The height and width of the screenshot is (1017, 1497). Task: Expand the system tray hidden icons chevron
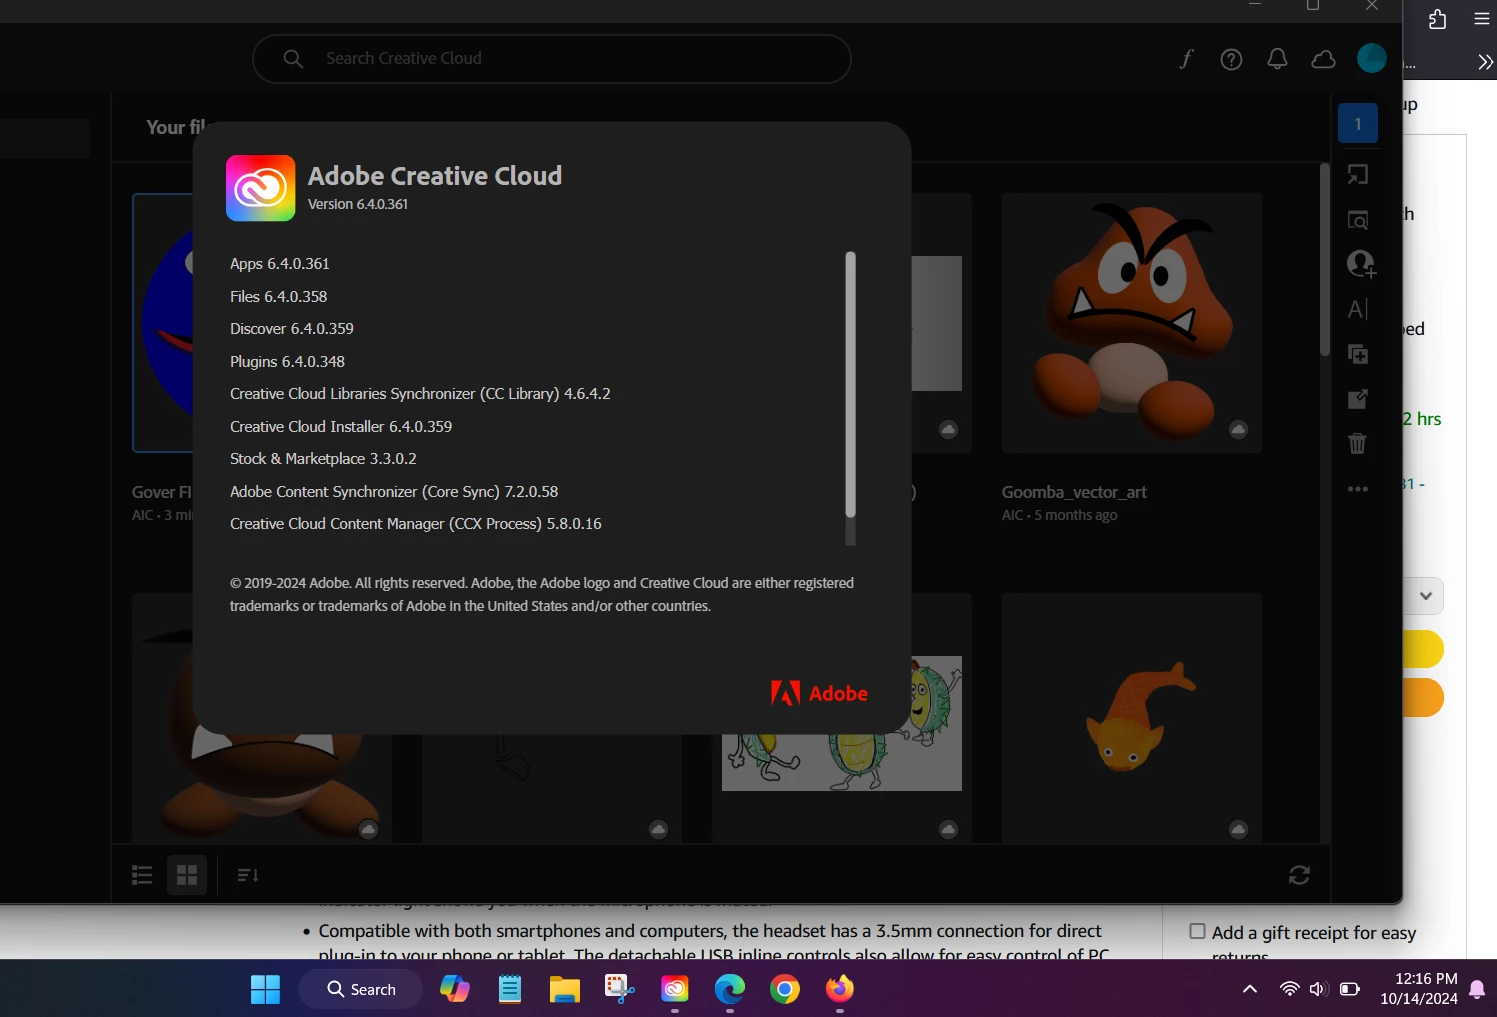tap(1250, 989)
